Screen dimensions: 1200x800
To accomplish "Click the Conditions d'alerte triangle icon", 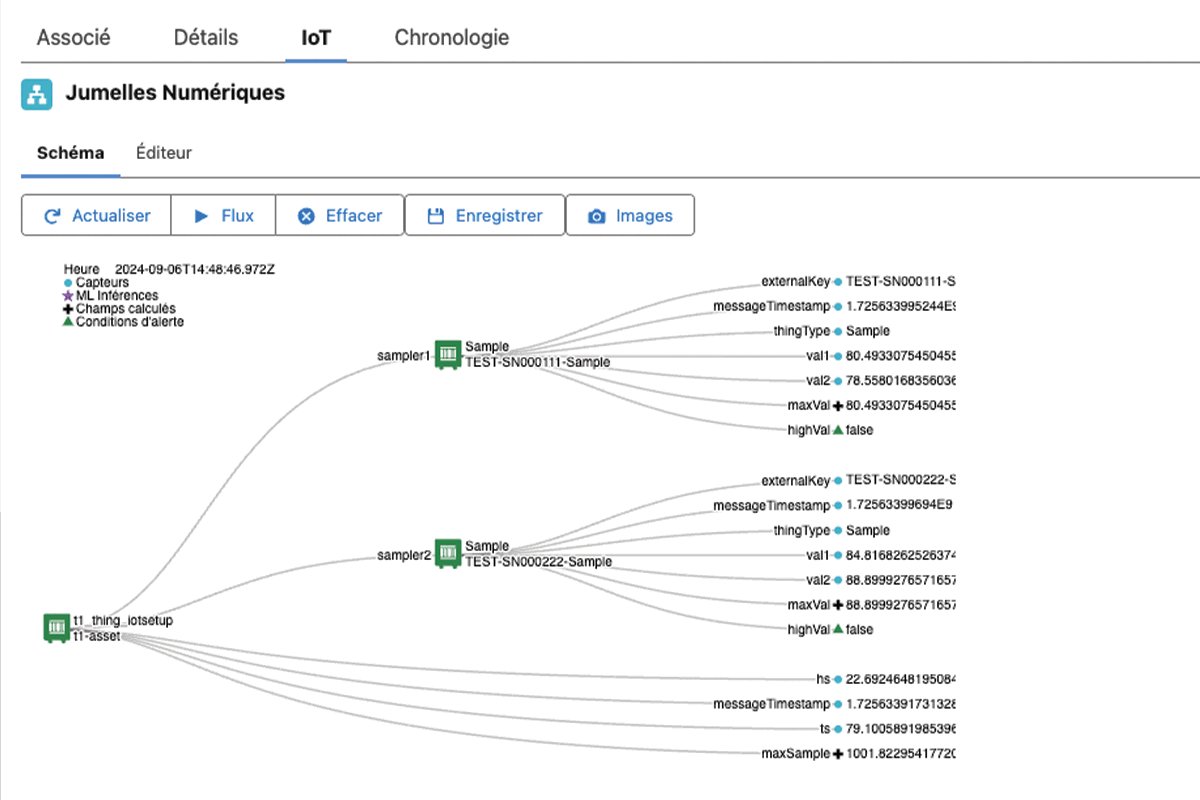I will point(68,322).
